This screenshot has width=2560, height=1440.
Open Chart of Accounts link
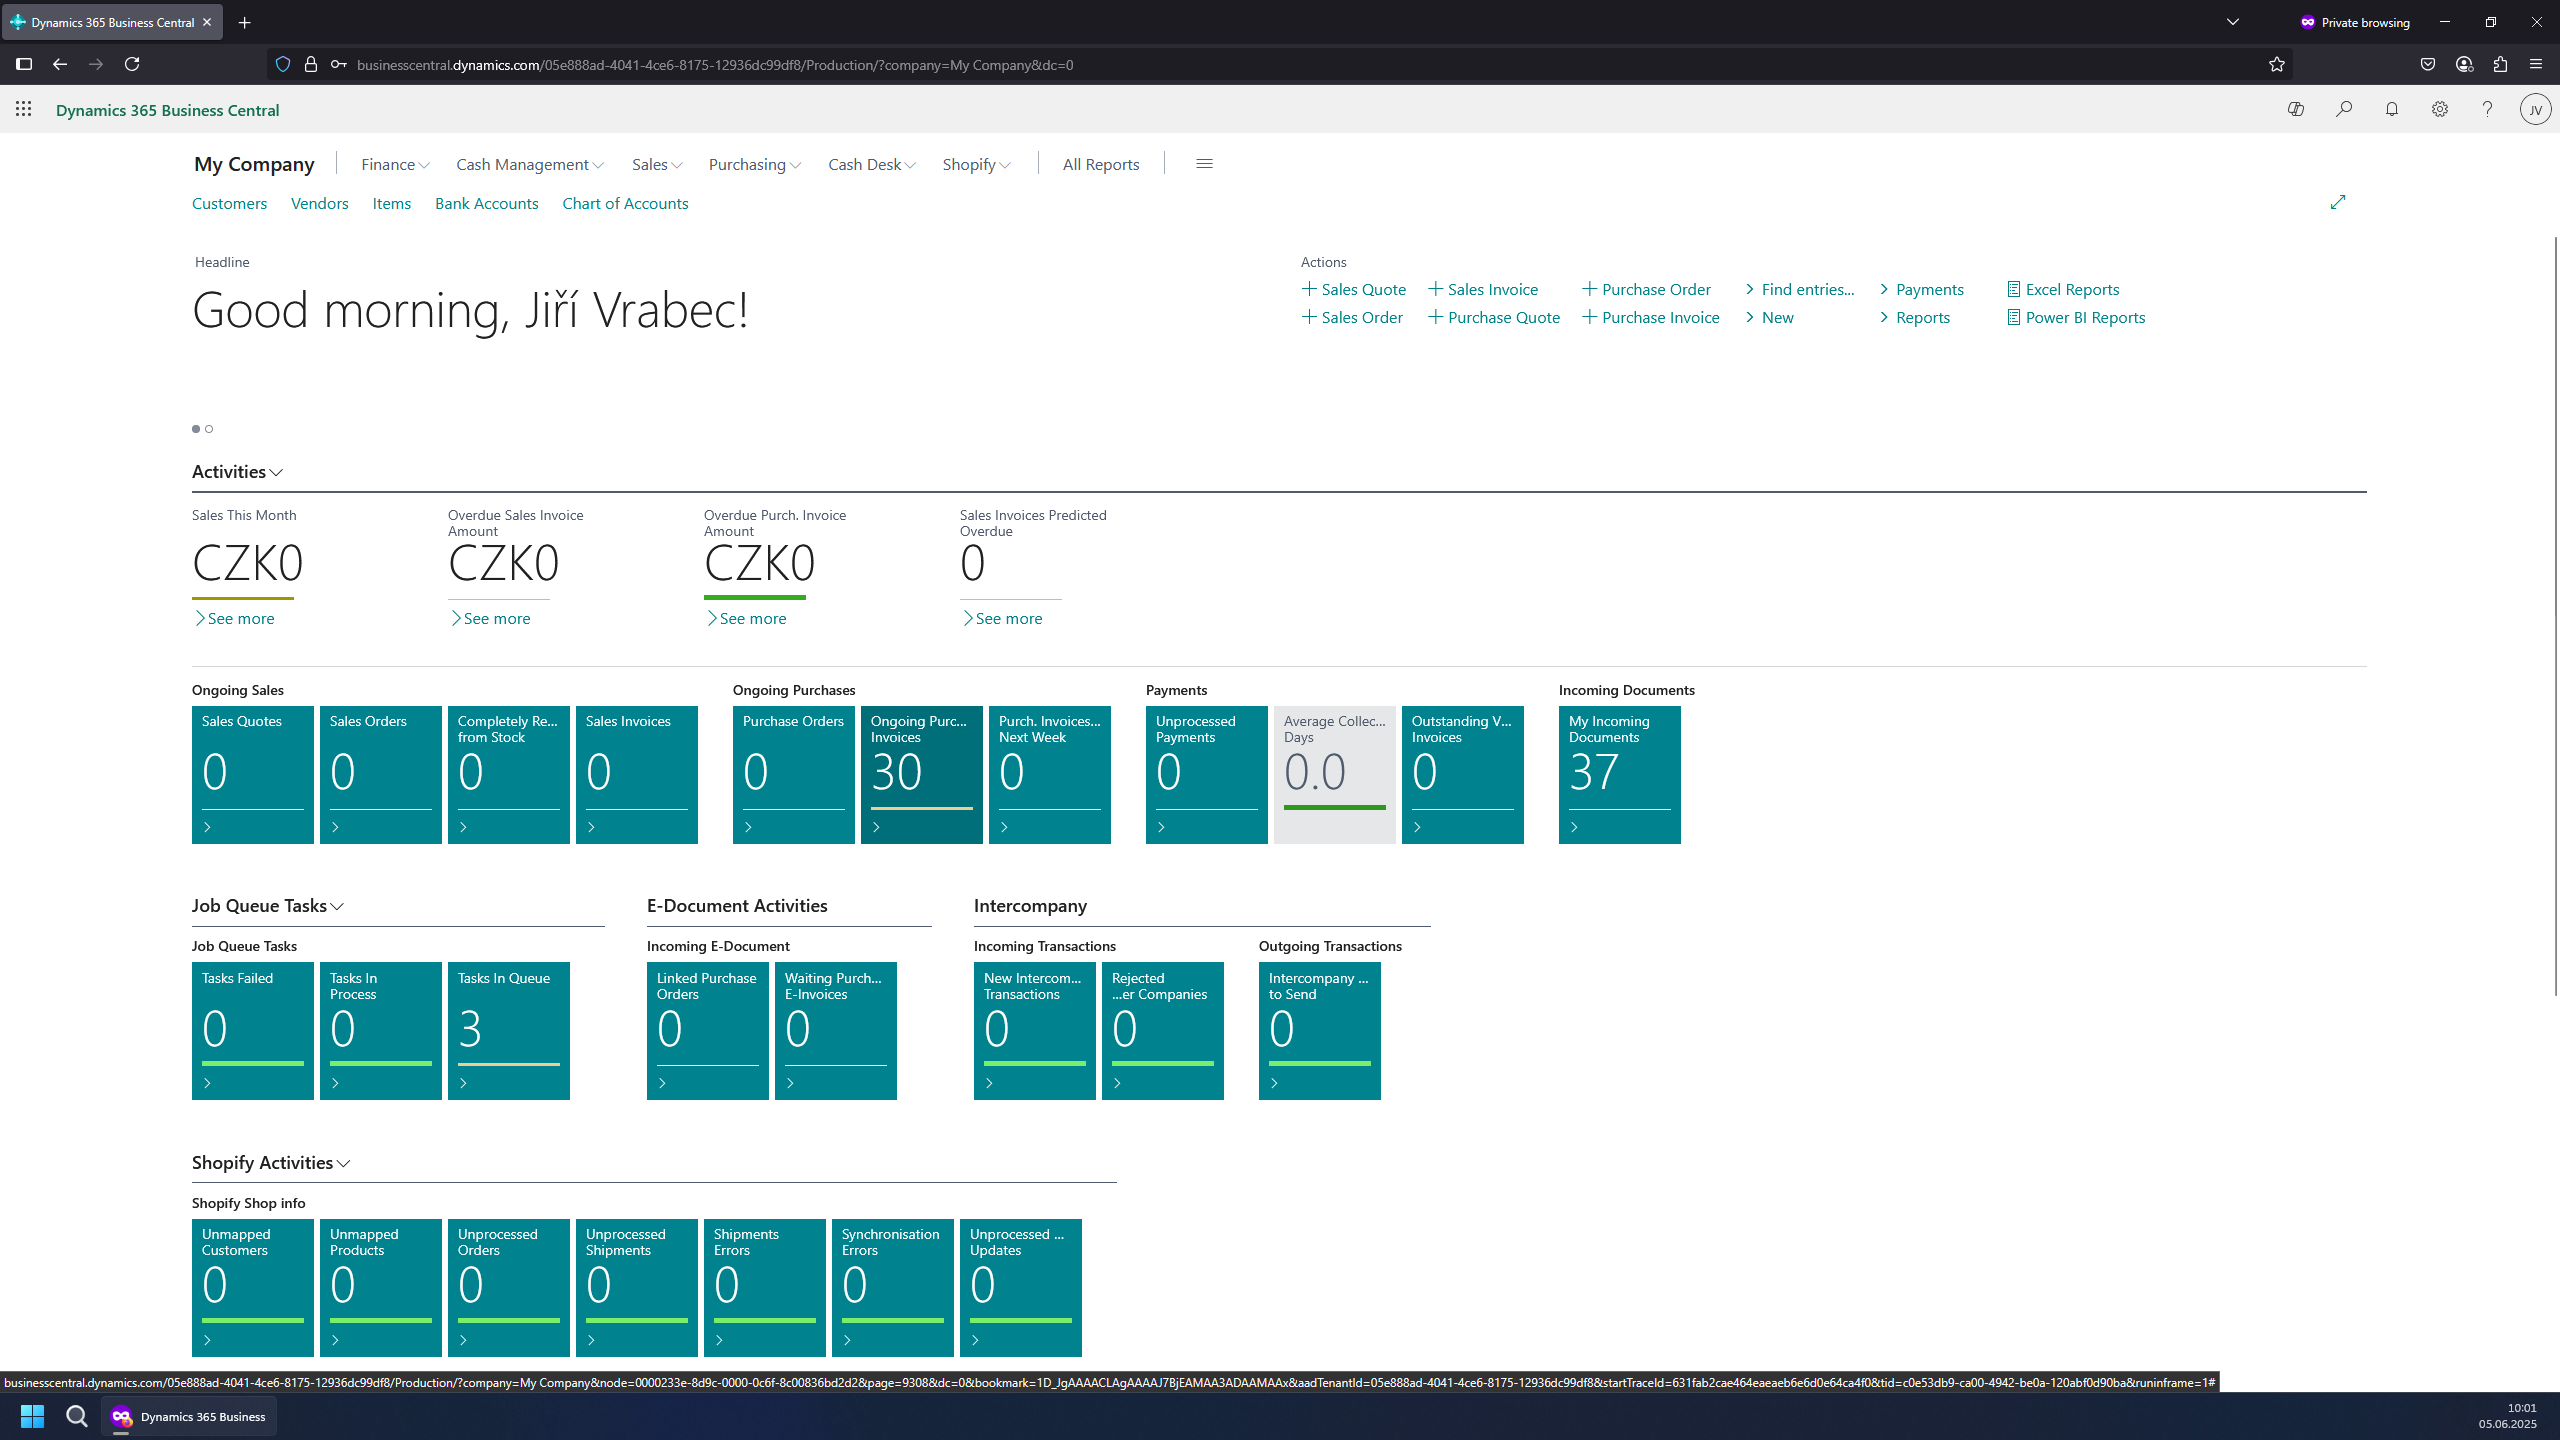click(x=625, y=203)
